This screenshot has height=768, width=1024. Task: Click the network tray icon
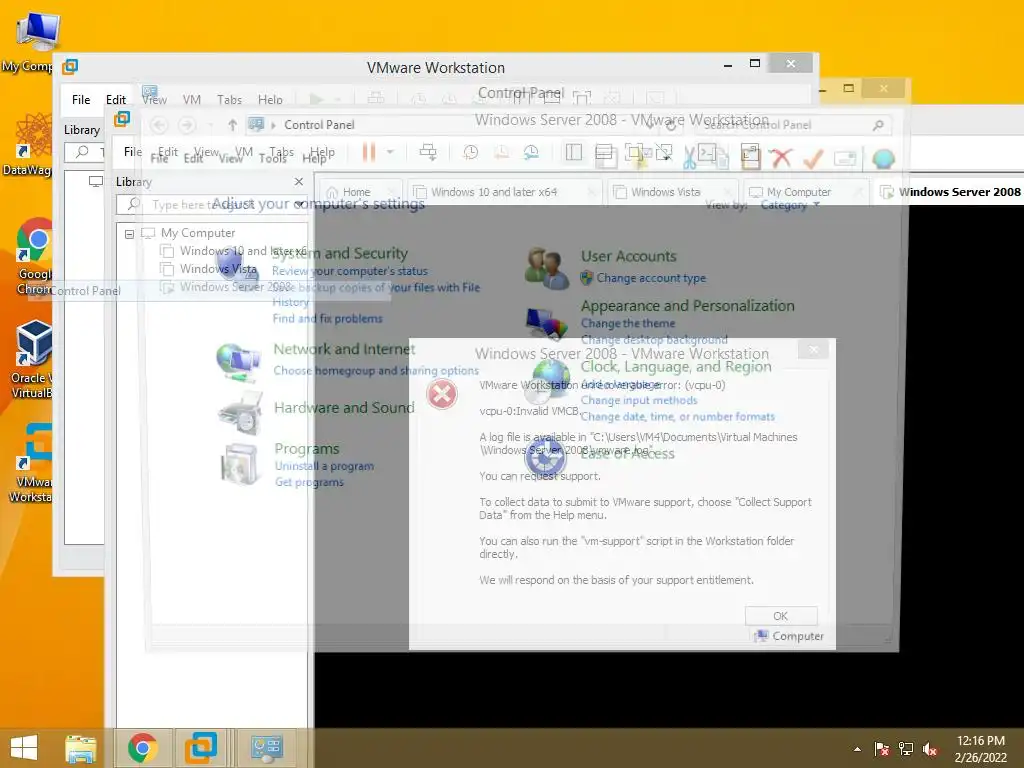tap(906, 749)
